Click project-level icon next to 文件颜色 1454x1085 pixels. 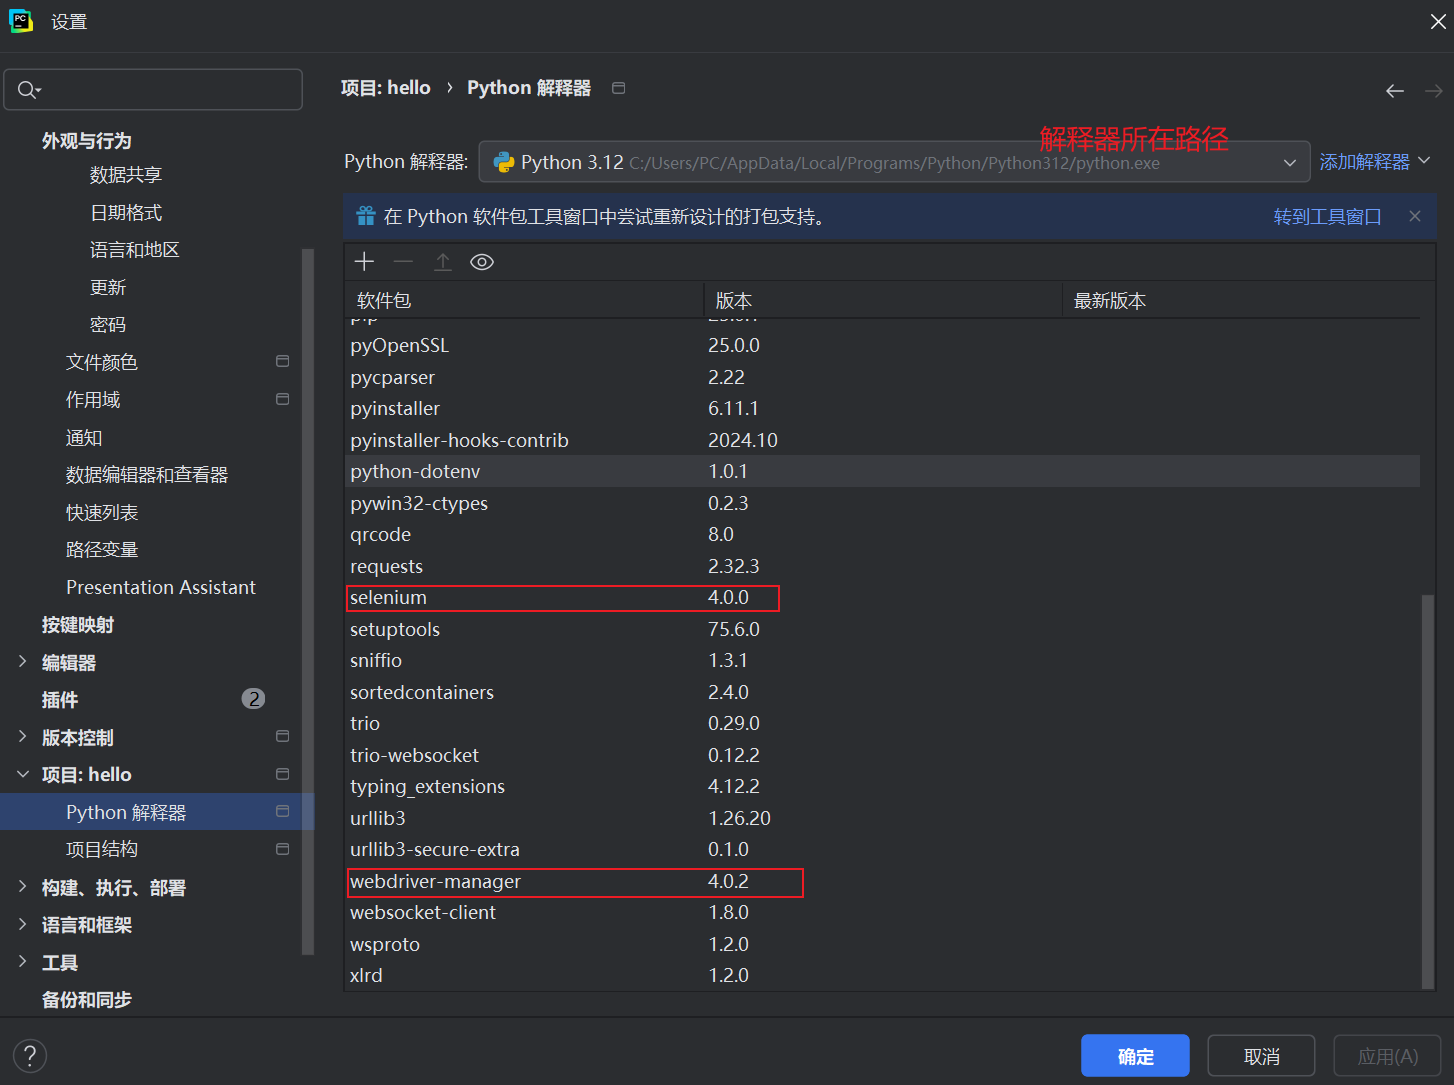click(283, 361)
